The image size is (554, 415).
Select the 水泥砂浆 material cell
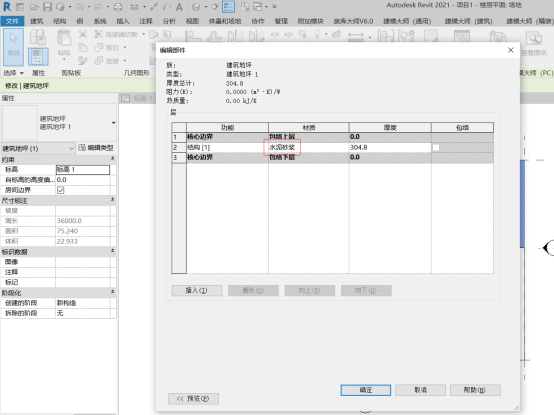coord(308,147)
